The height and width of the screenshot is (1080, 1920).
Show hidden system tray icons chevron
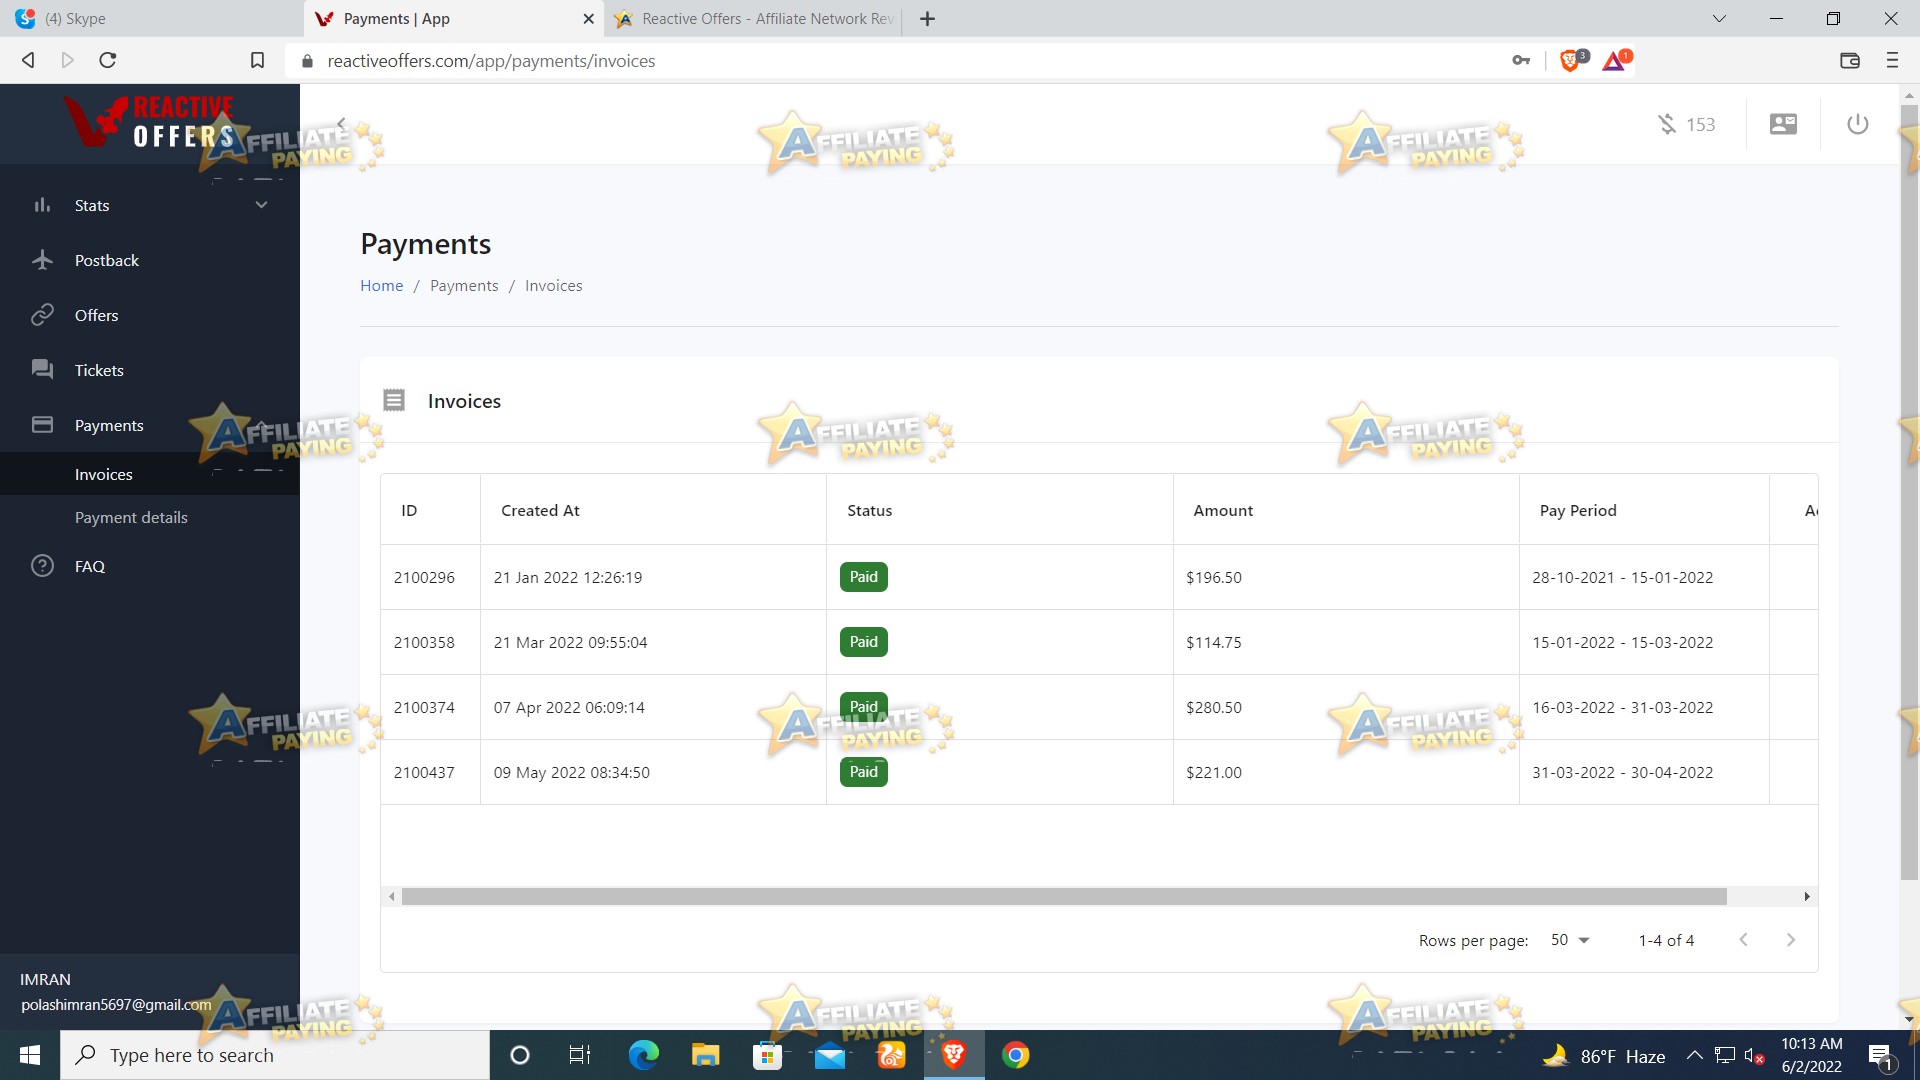(1694, 1055)
